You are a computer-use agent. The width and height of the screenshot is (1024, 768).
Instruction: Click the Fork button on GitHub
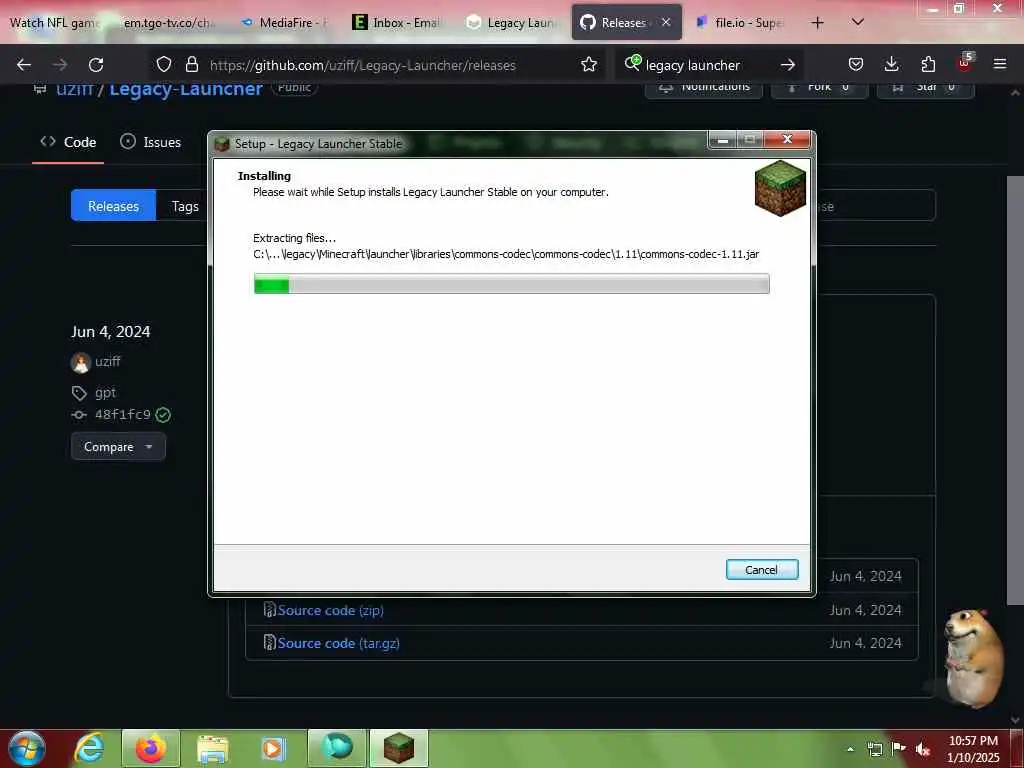pos(820,88)
